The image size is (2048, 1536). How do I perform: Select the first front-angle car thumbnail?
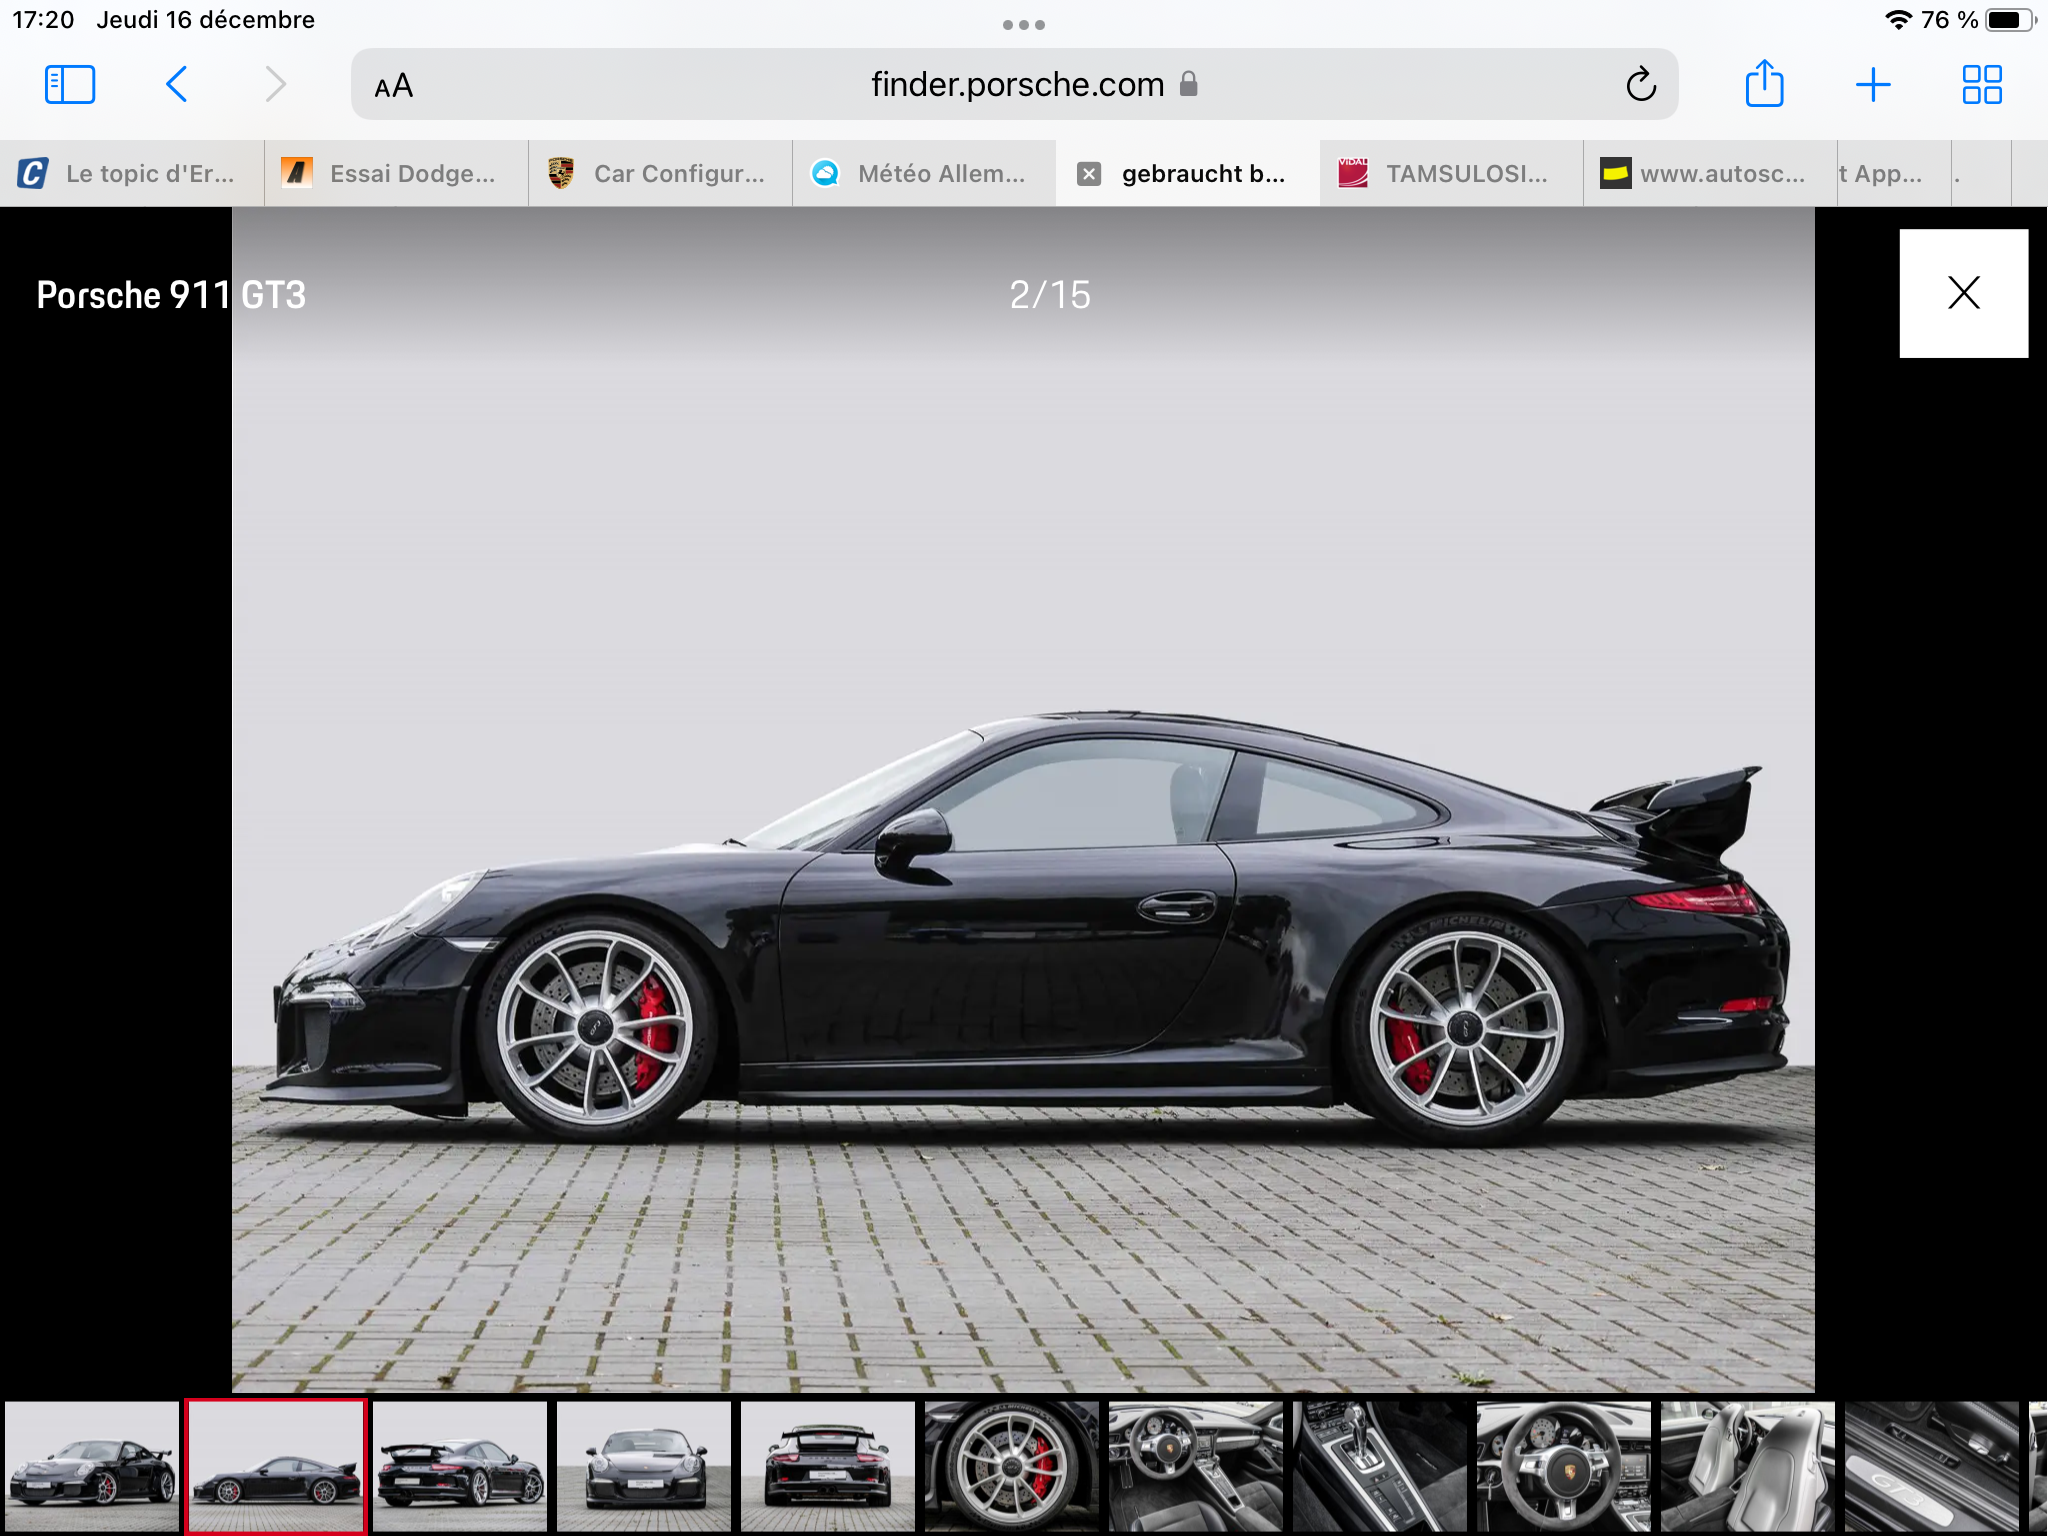pyautogui.click(x=92, y=1466)
